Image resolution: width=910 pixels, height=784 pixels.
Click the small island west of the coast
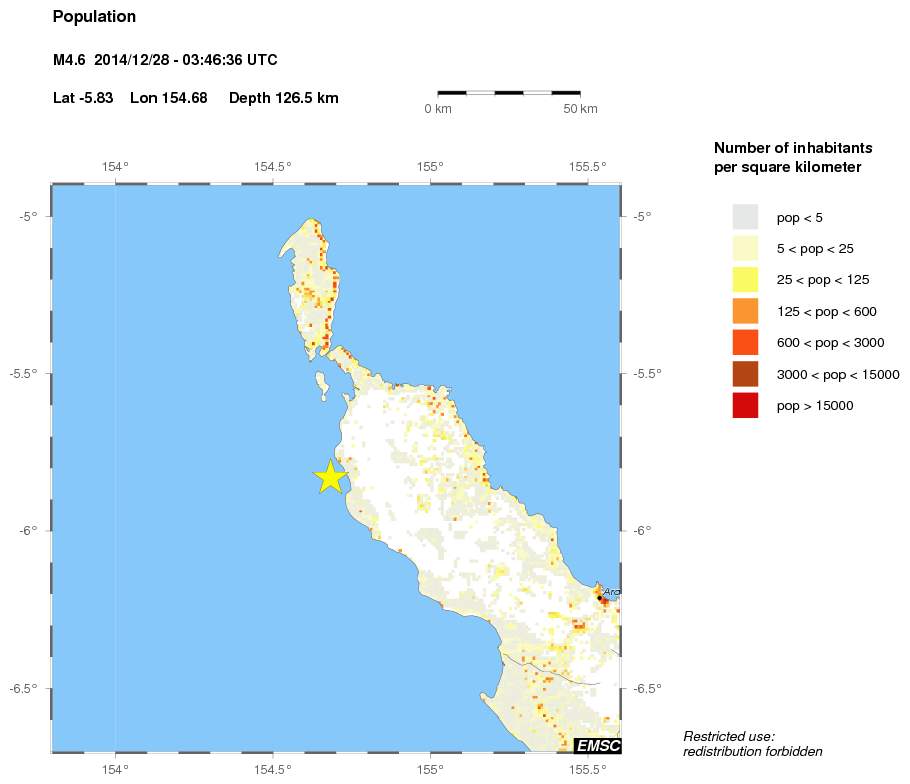click(x=323, y=384)
